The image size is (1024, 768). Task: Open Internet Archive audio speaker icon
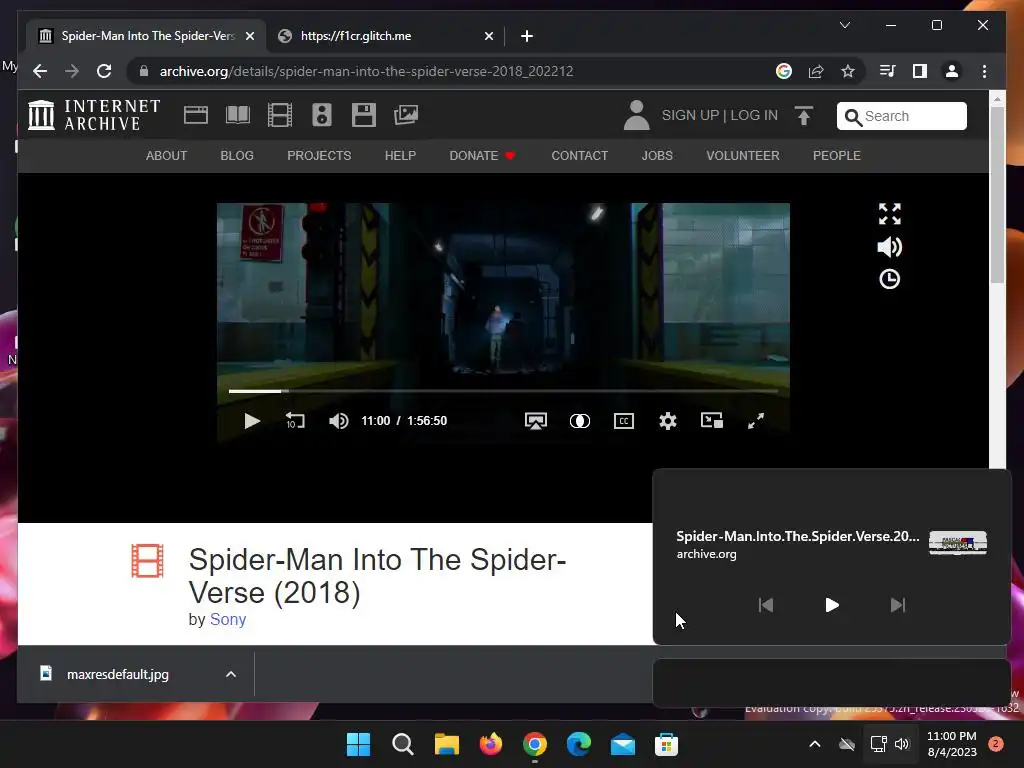[322, 116]
